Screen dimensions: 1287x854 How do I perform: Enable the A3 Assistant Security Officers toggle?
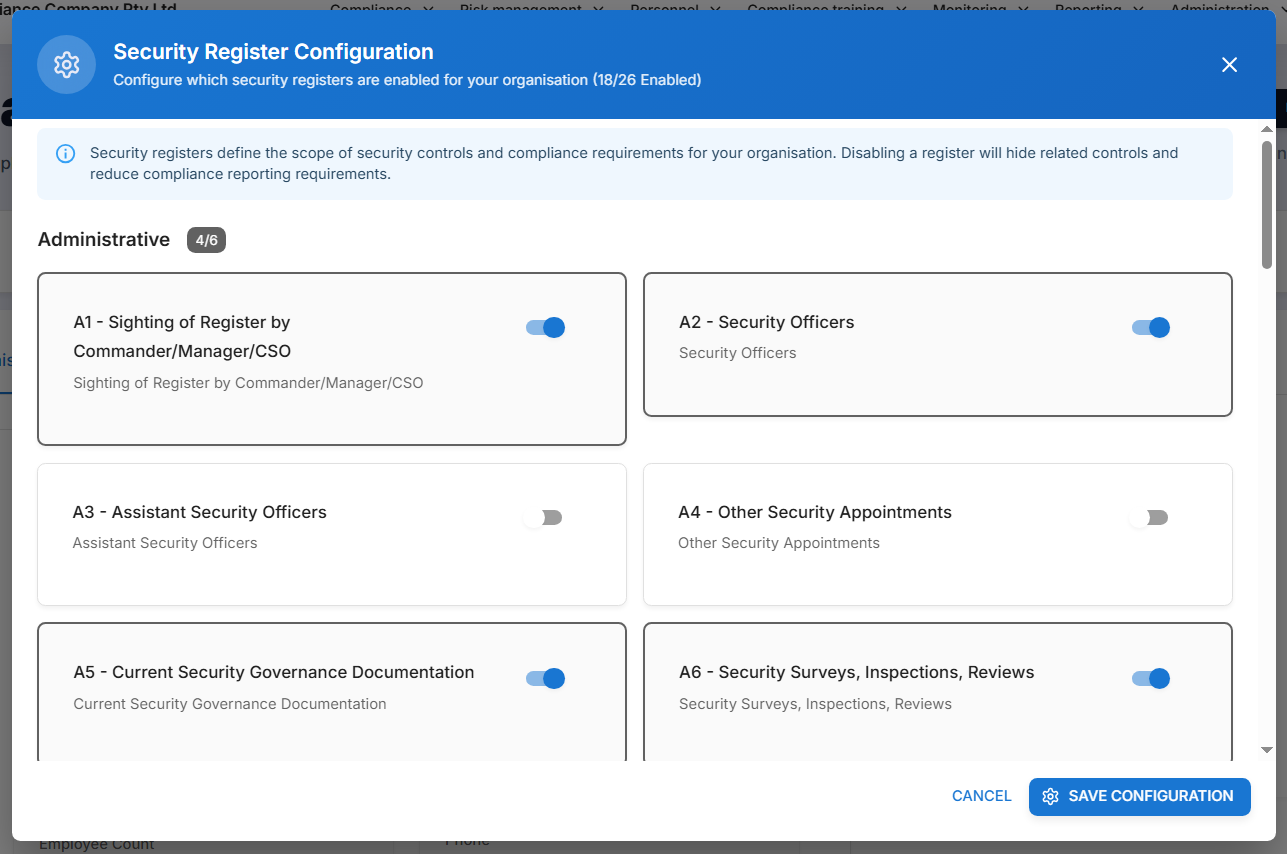click(543, 518)
